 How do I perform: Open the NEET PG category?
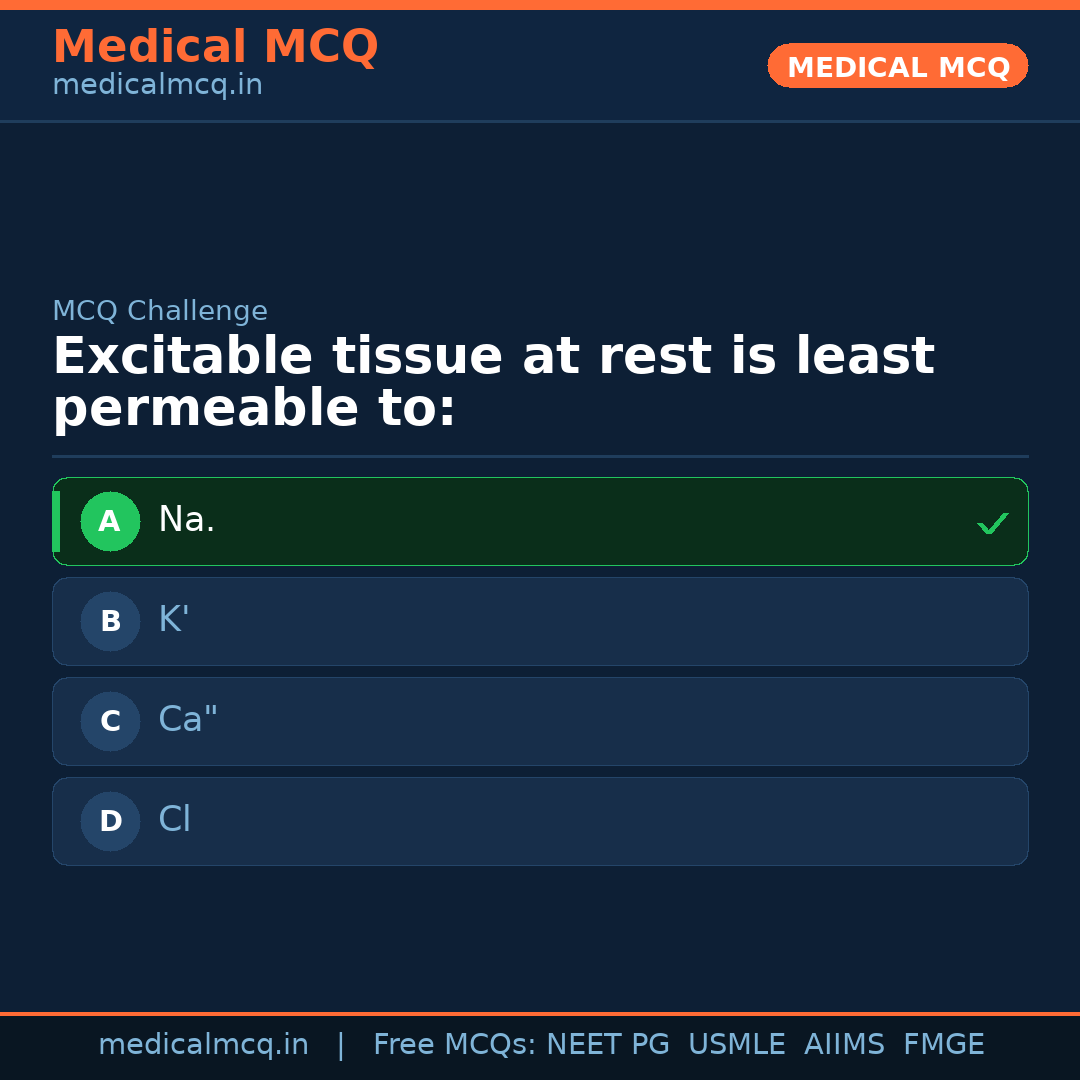[607, 1043]
